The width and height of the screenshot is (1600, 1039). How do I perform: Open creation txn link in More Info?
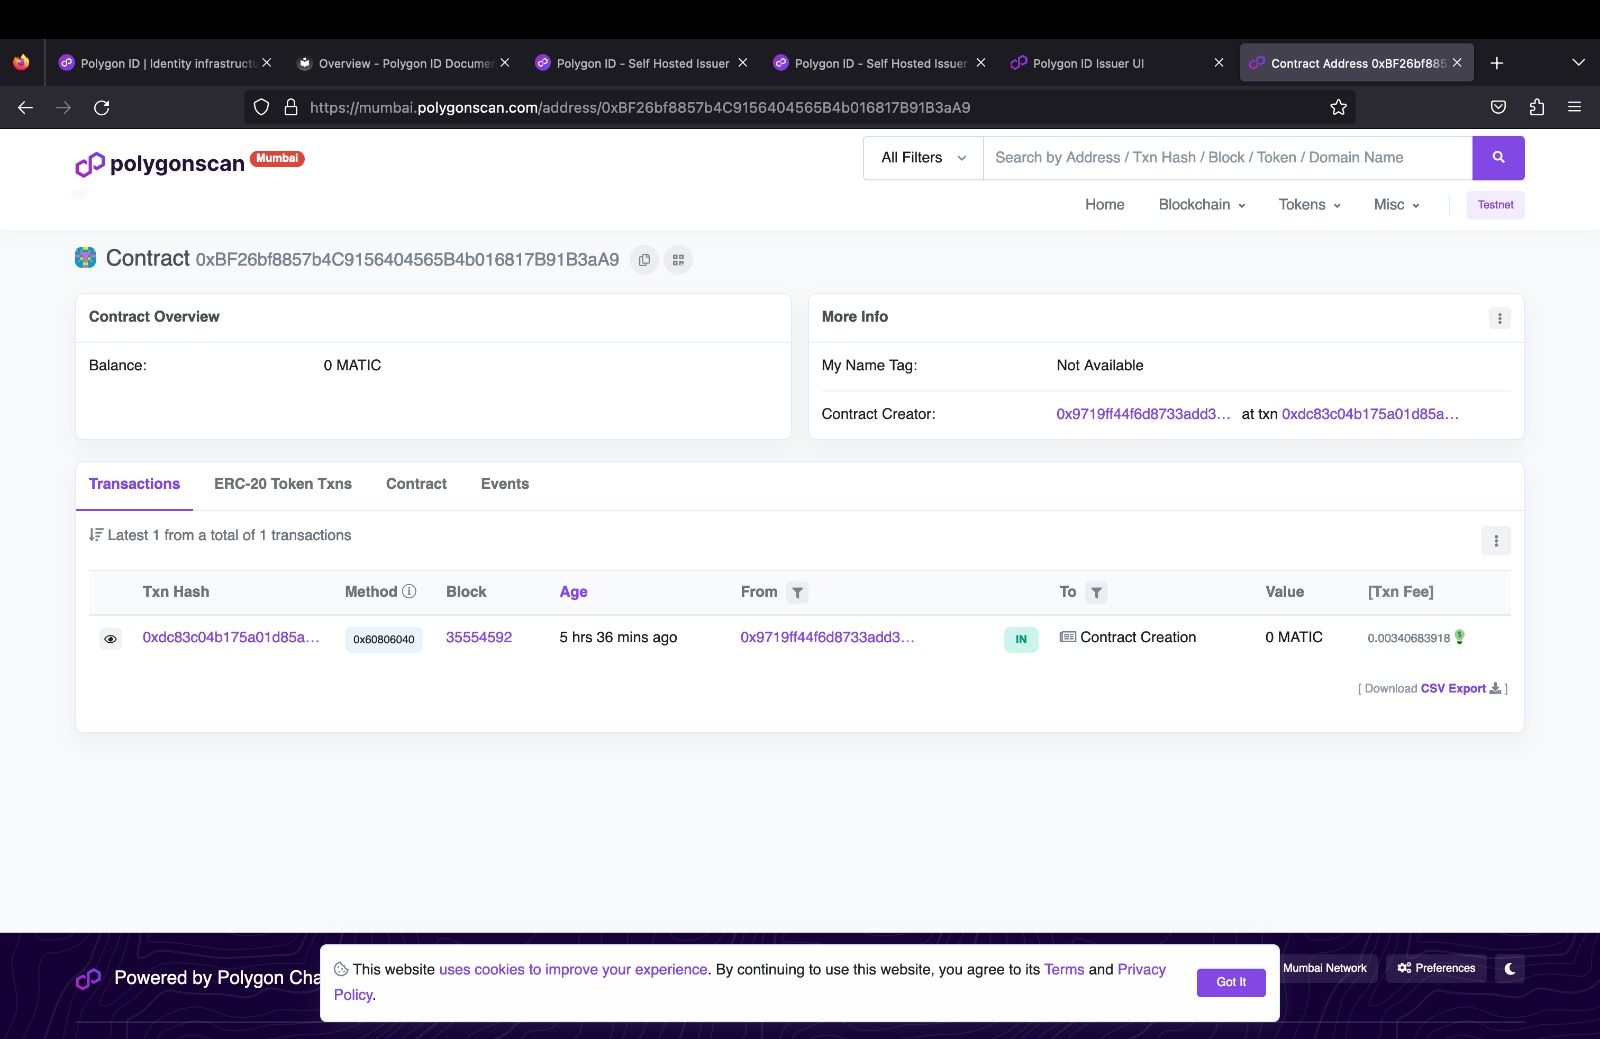point(1370,414)
